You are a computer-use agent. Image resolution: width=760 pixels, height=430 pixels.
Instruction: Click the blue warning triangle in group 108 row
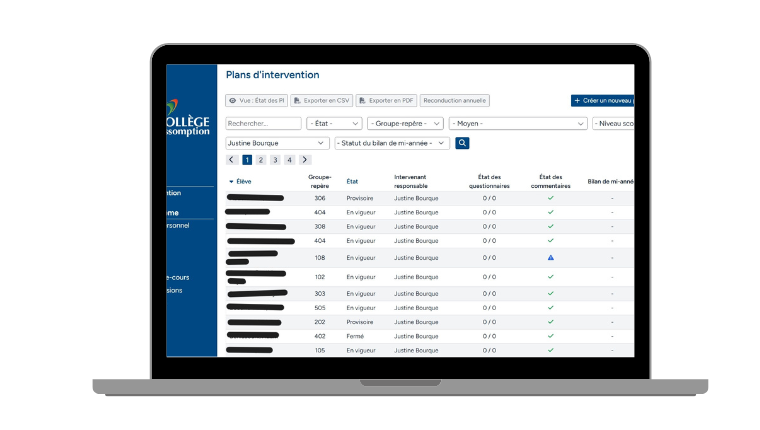[x=550, y=258]
